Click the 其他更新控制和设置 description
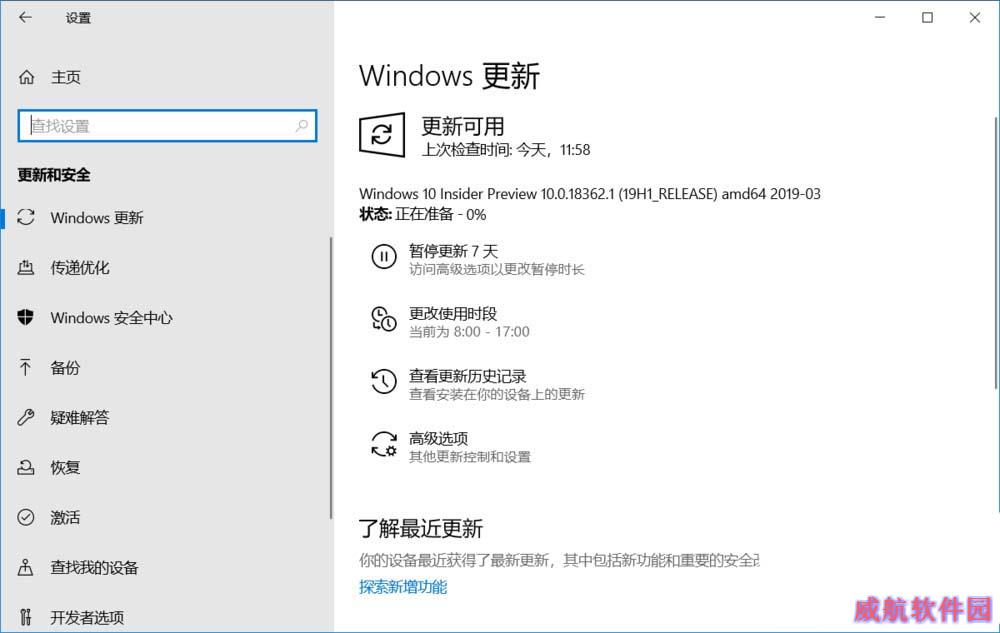Screen dimensions: 1000x633 (470, 456)
